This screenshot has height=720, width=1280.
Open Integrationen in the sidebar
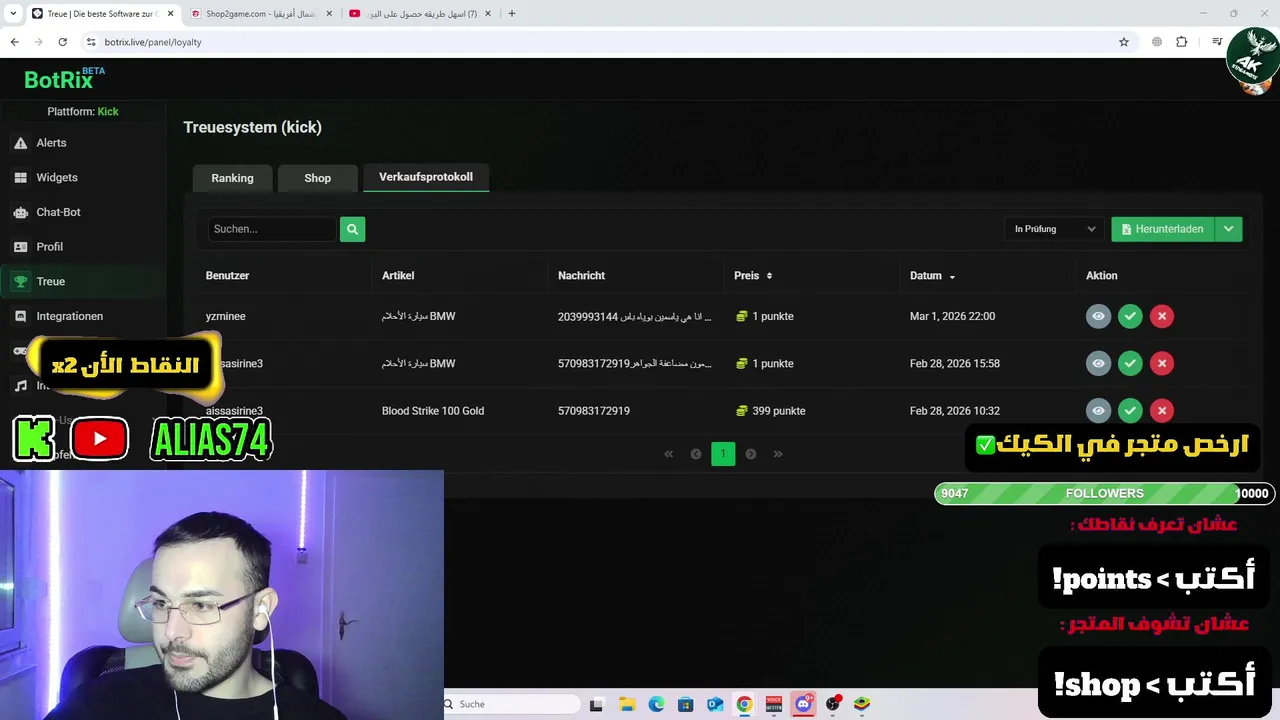coord(69,316)
